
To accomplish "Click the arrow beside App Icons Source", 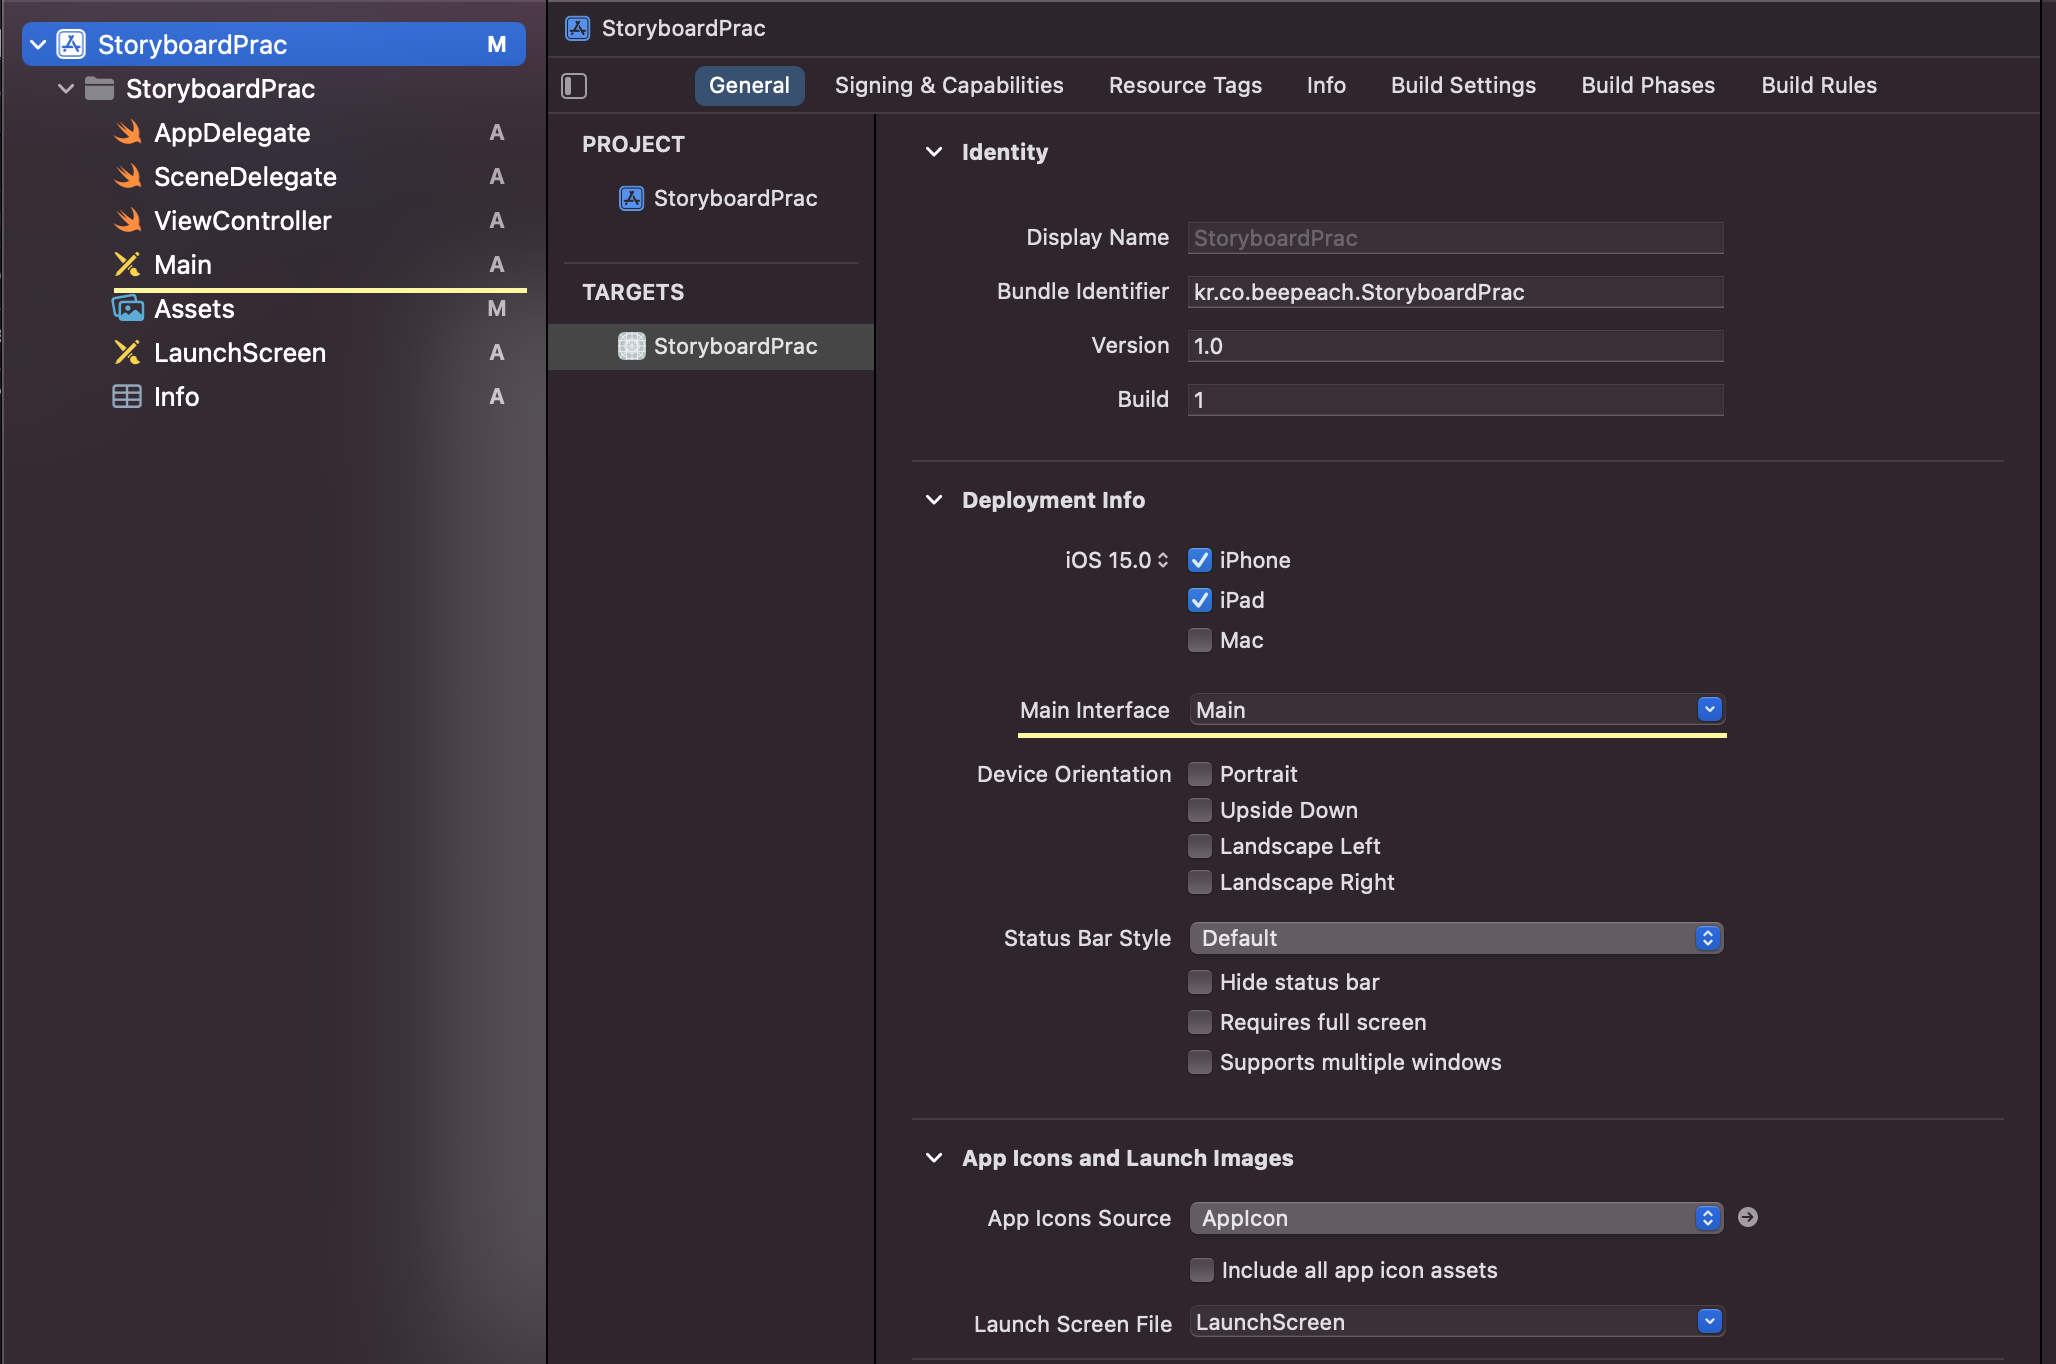I will [x=1747, y=1217].
